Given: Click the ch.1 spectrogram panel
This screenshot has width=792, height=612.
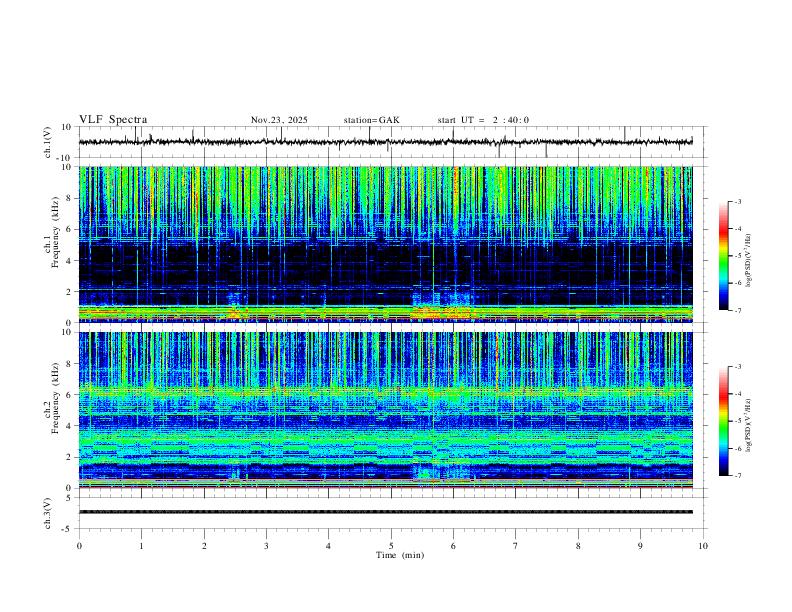Looking at the screenshot, I should click(386, 244).
